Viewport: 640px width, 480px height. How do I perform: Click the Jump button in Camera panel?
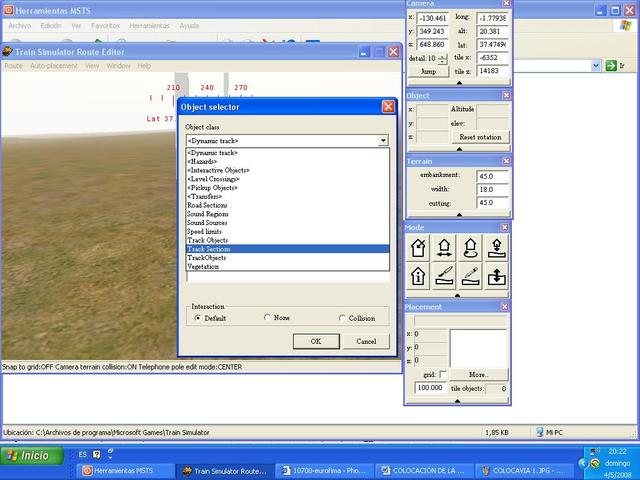point(428,72)
